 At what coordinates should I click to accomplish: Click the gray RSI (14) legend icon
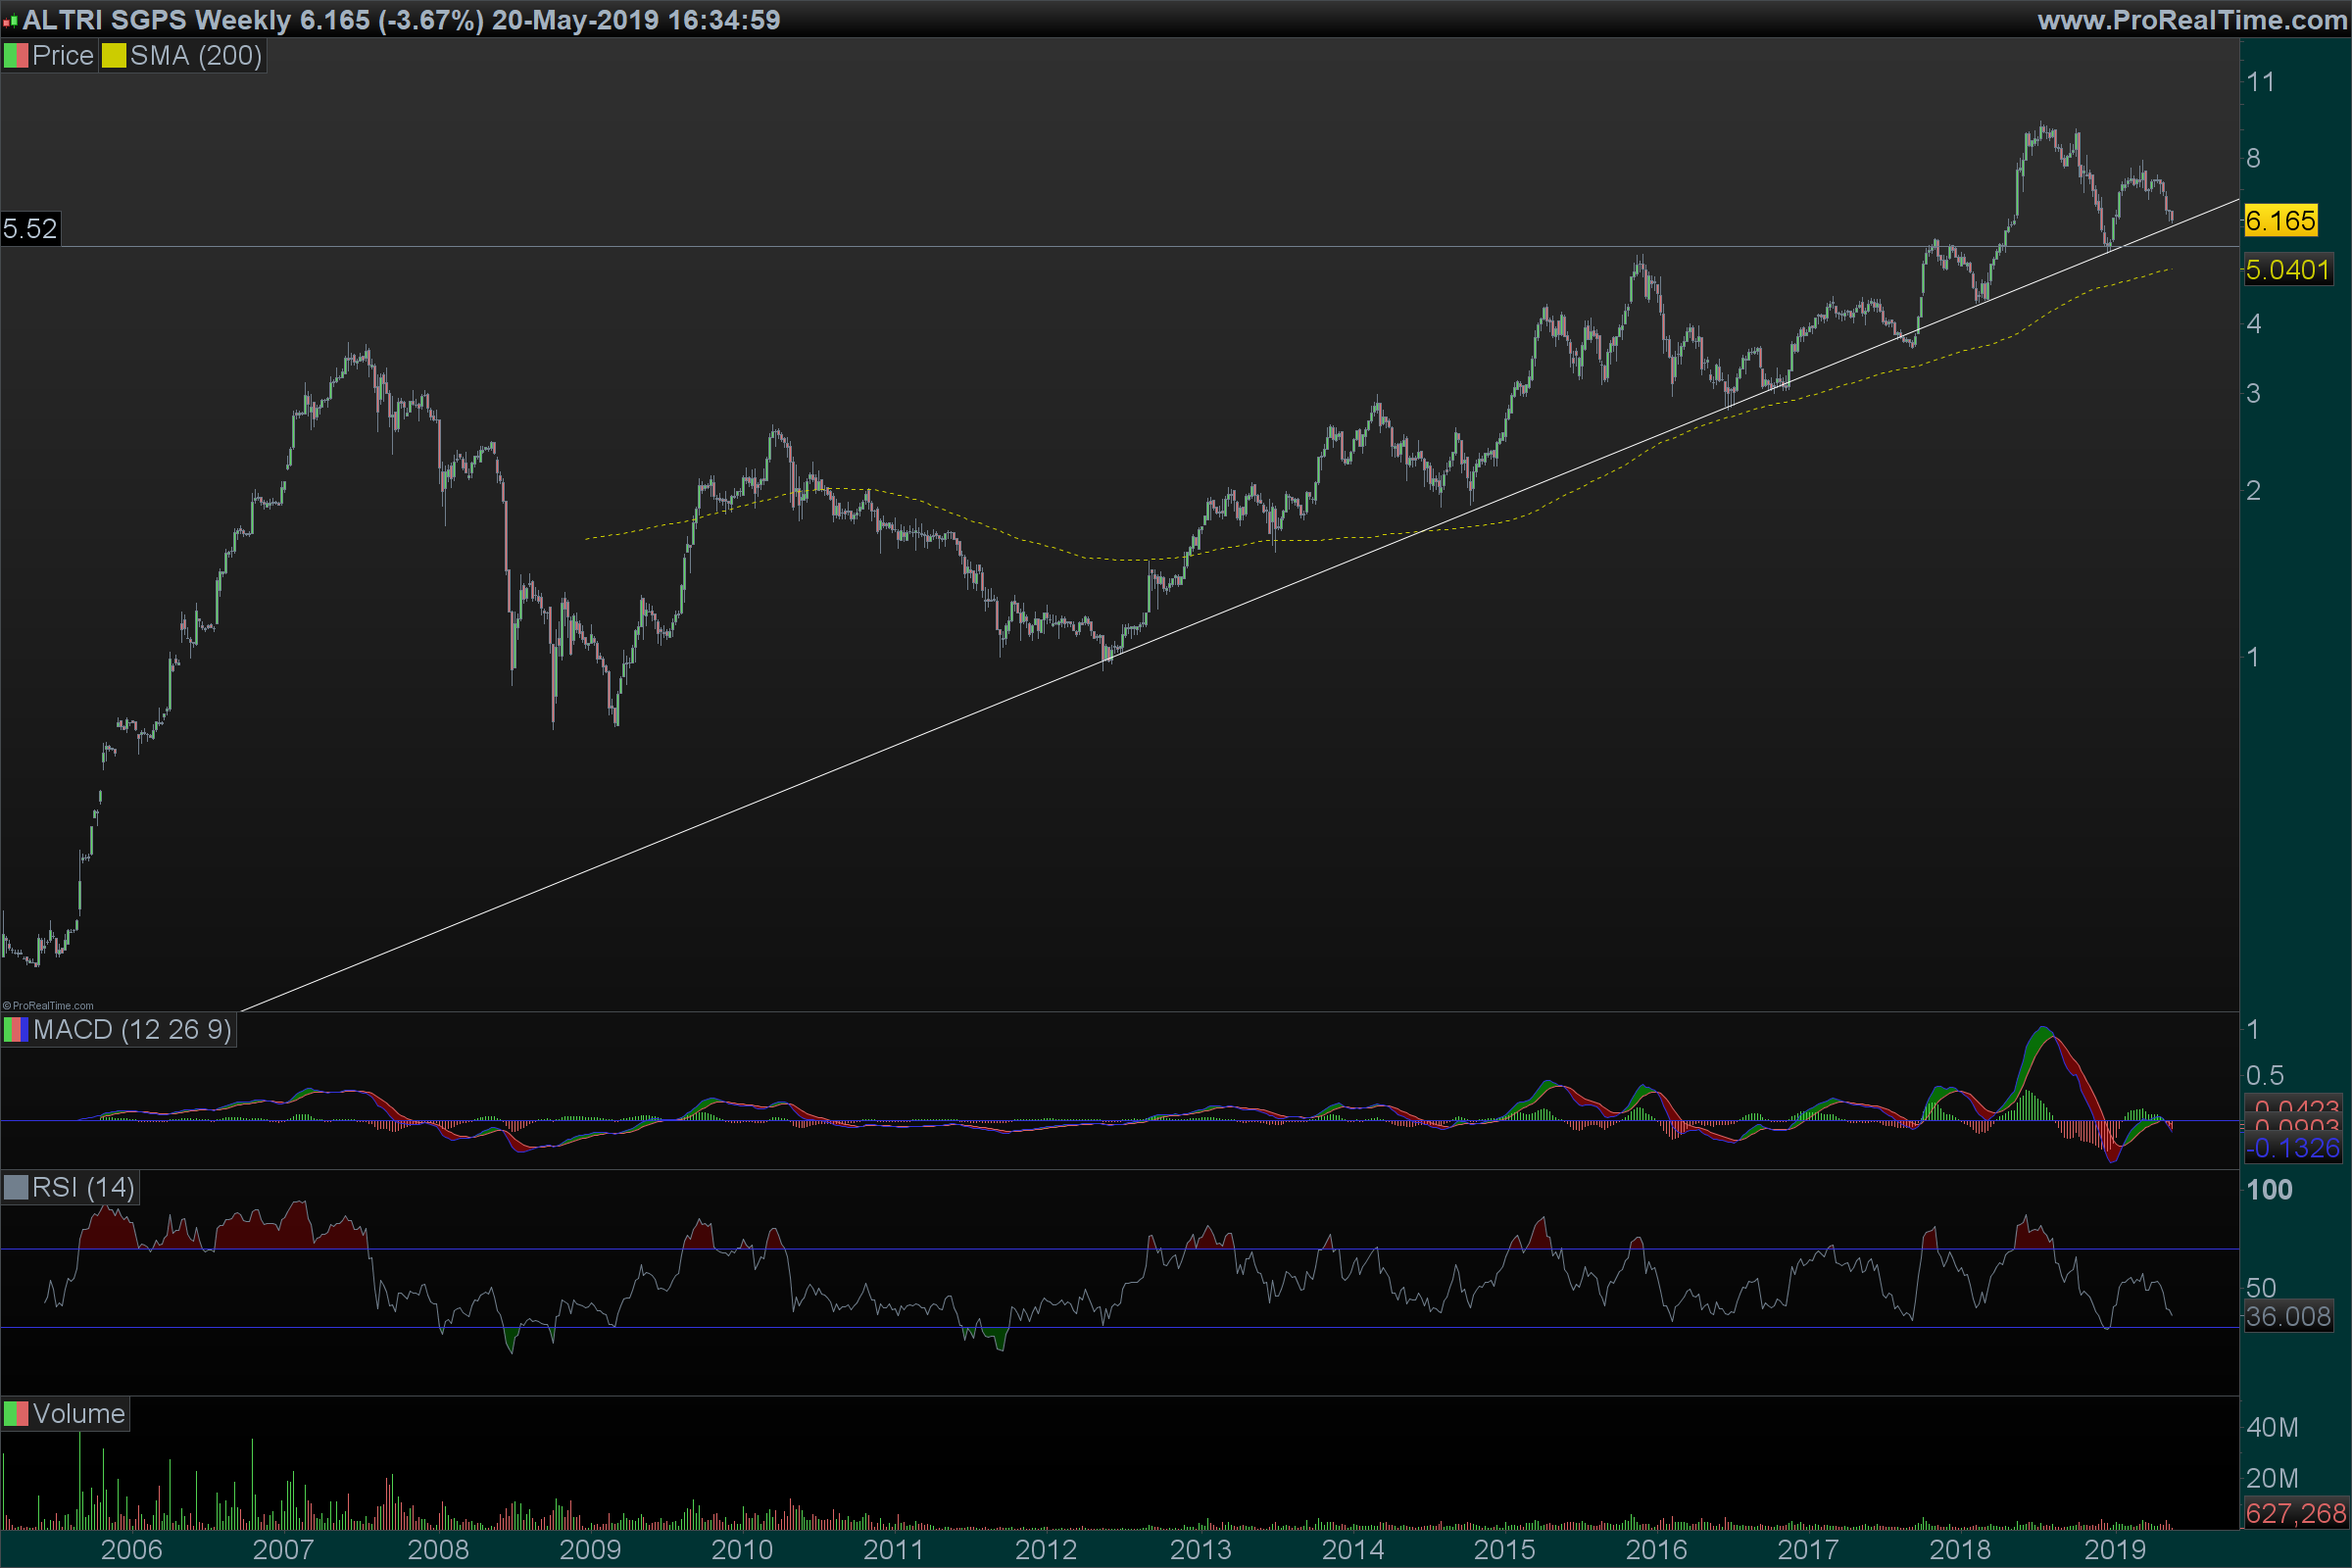tap(16, 1188)
